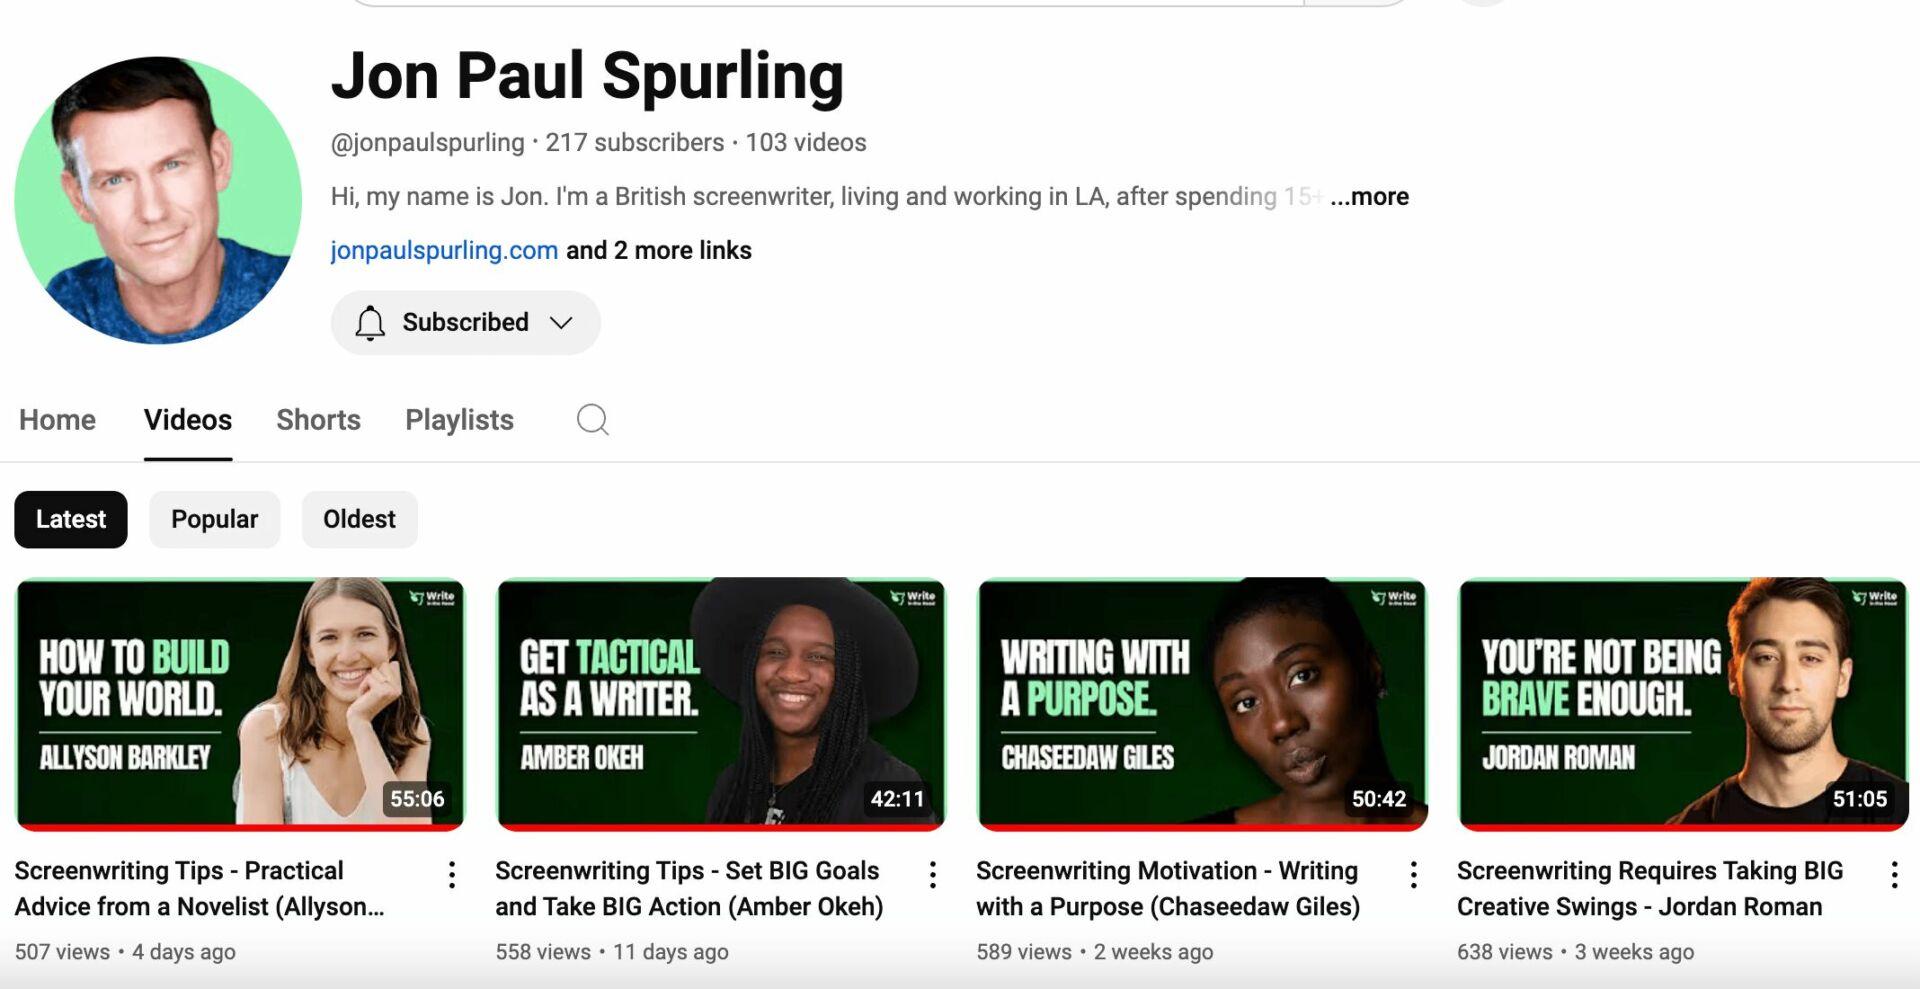
Task: Open the jonpaulspurling.com link
Action: click(x=444, y=250)
